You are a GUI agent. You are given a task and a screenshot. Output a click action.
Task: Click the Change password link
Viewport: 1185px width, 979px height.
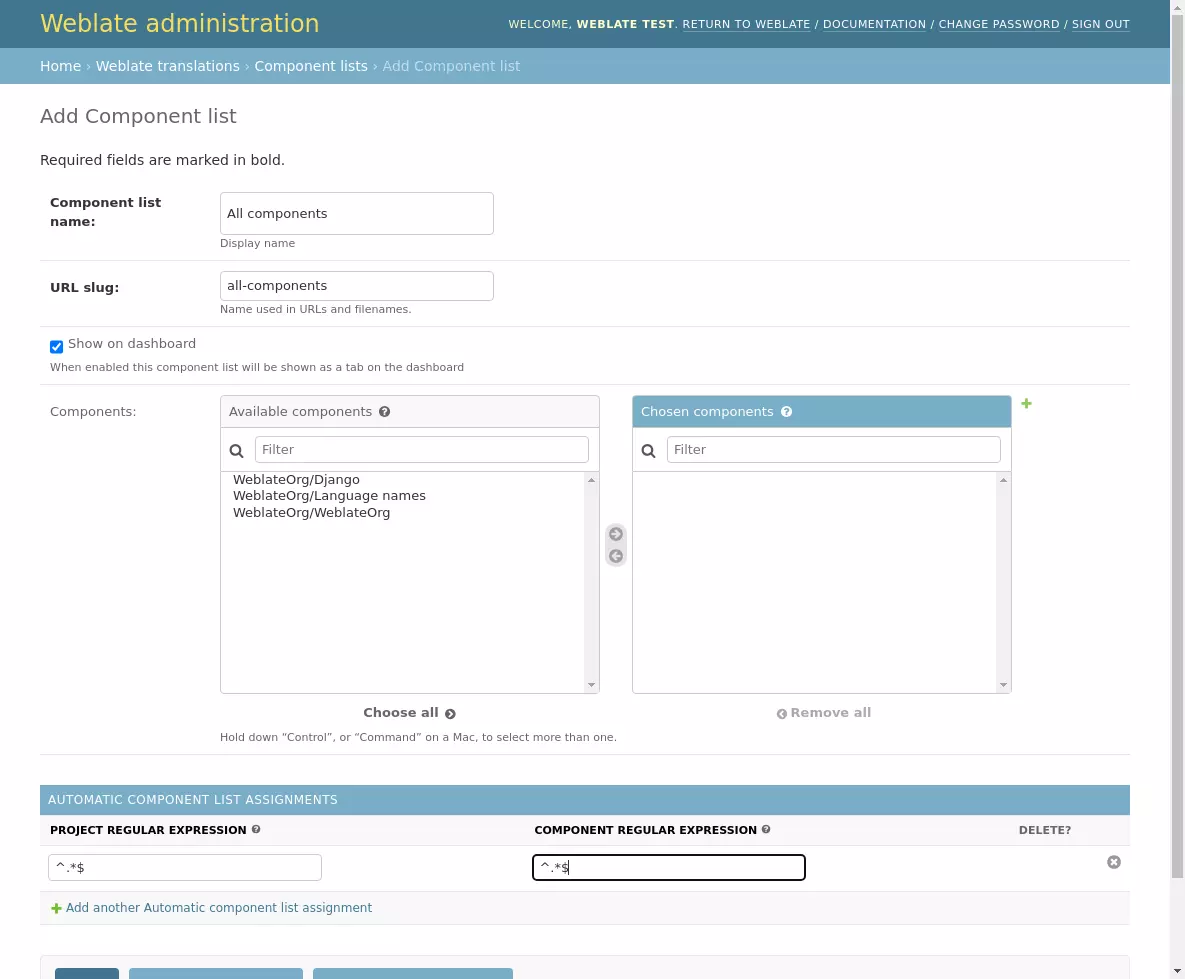tap(999, 24)
